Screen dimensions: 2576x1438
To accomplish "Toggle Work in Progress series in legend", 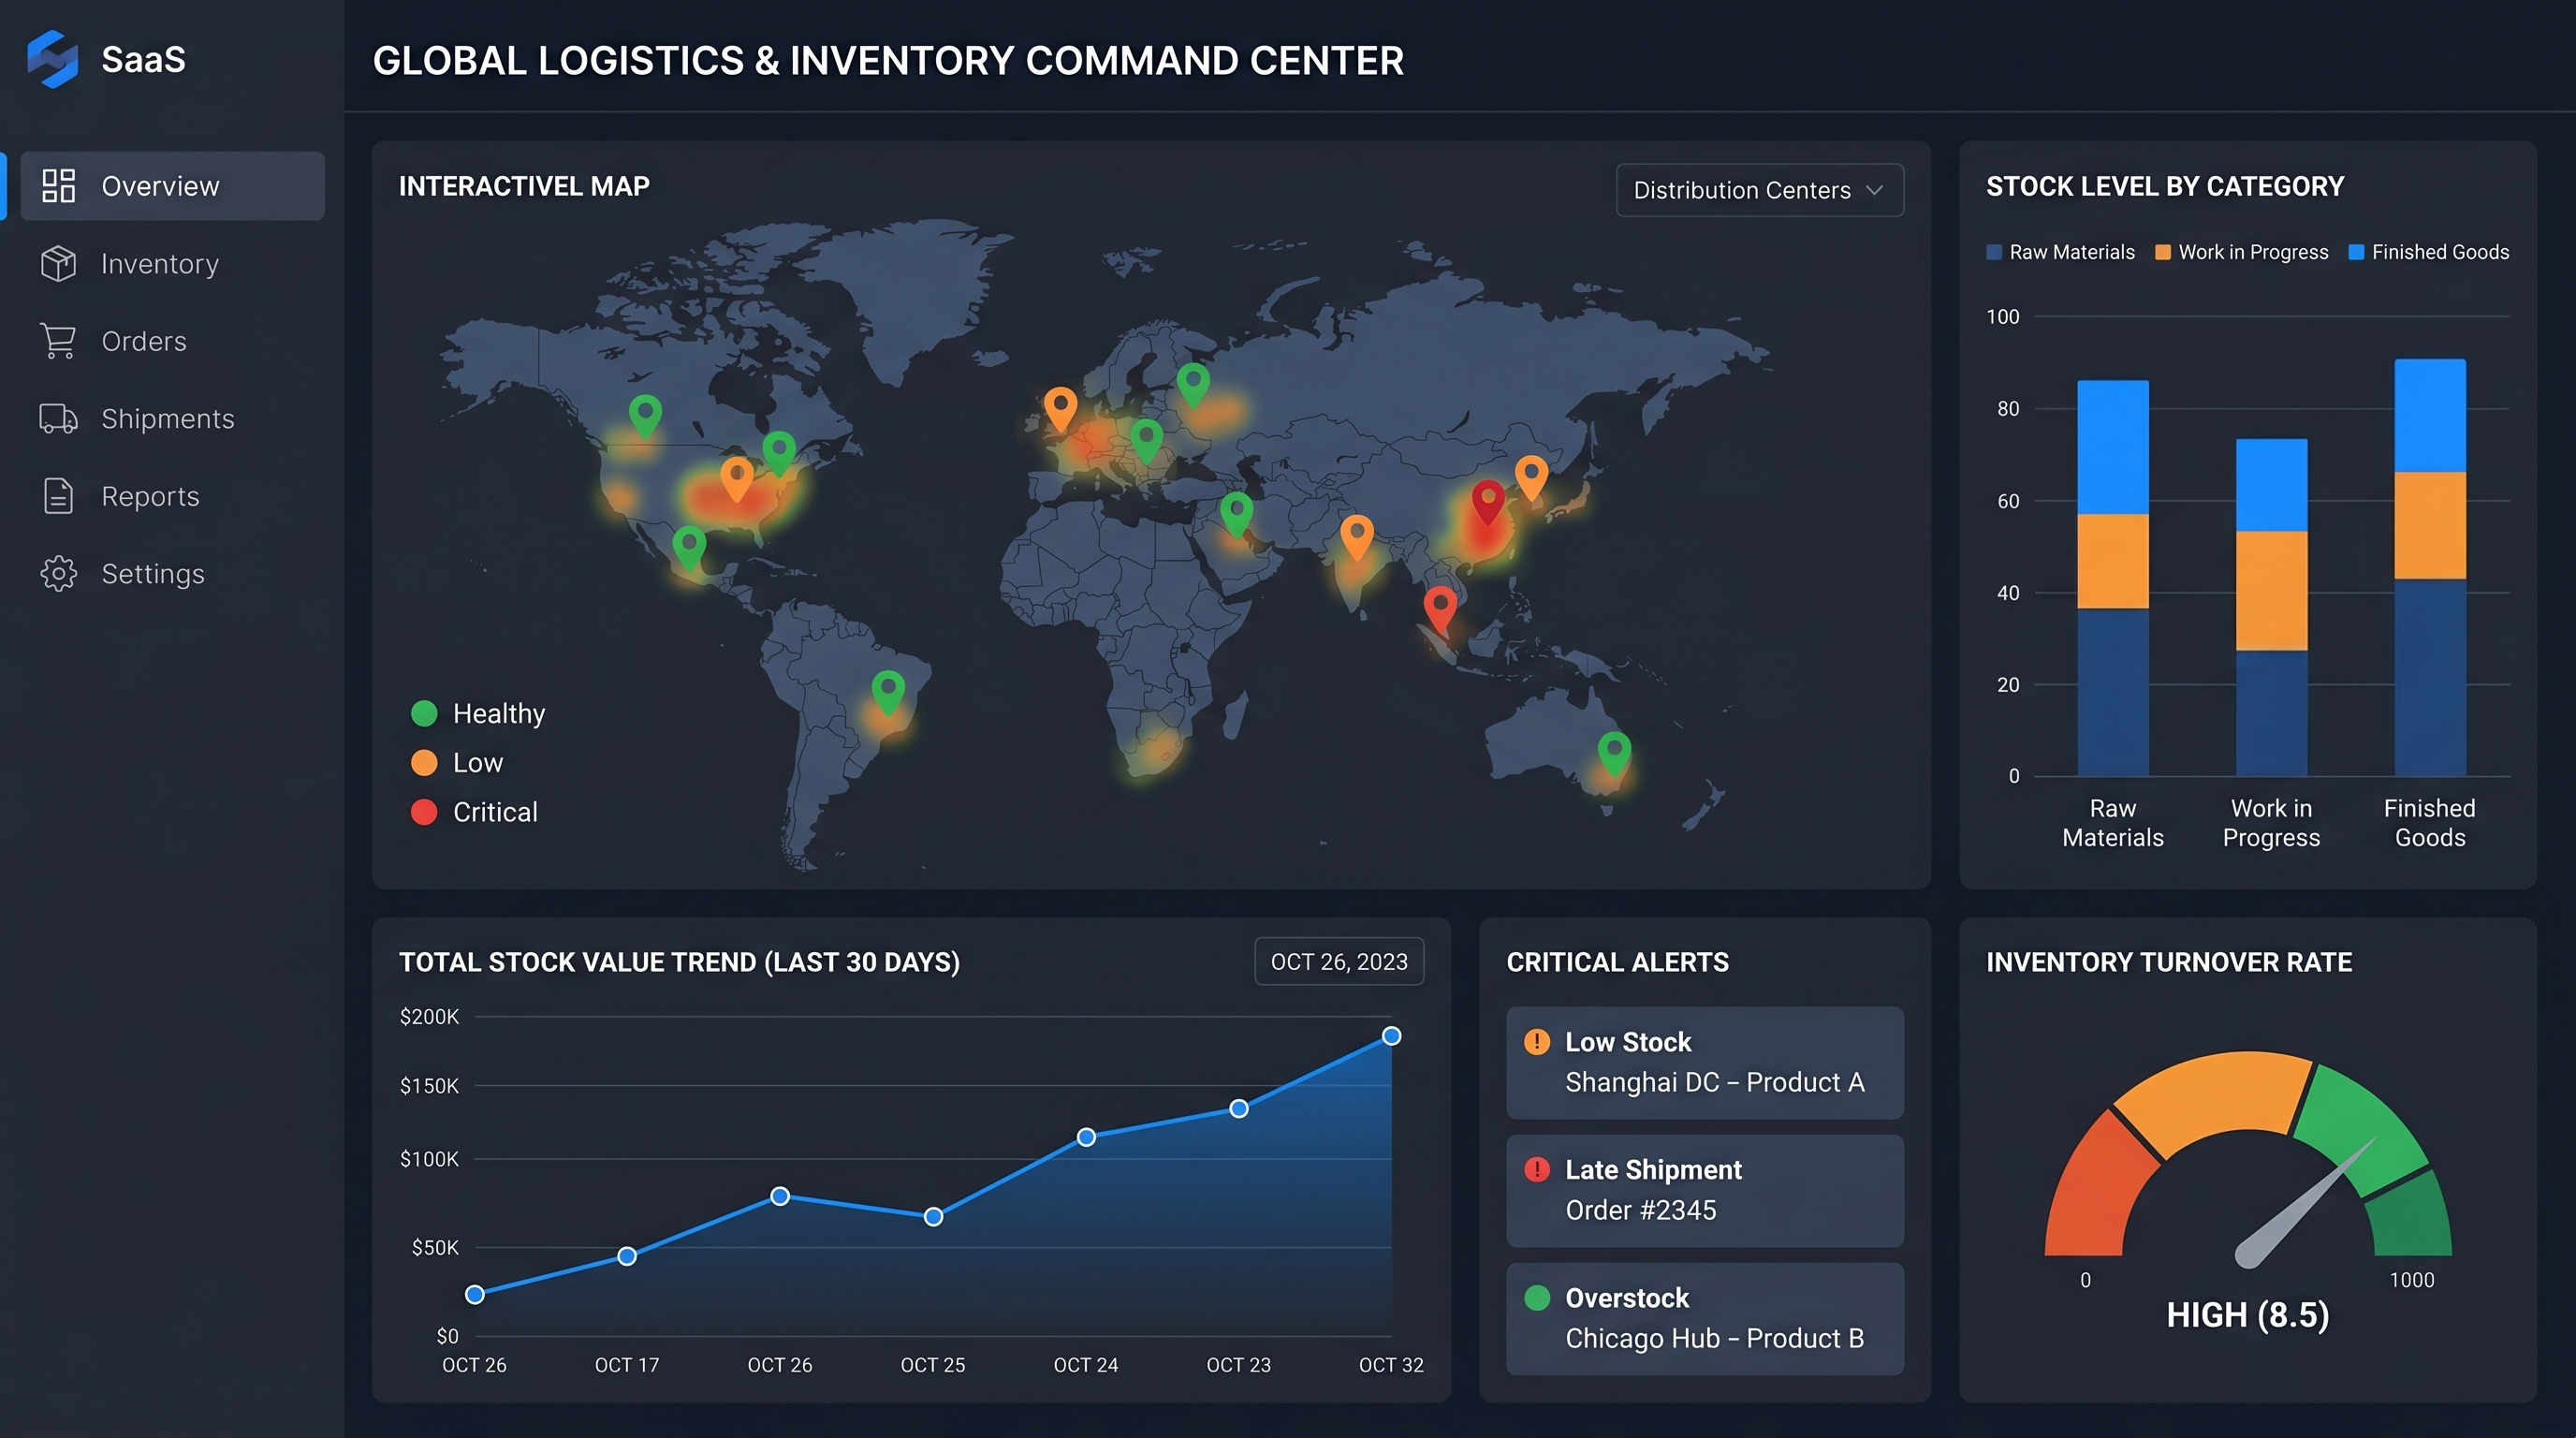I will click(x=2241, y=252).
